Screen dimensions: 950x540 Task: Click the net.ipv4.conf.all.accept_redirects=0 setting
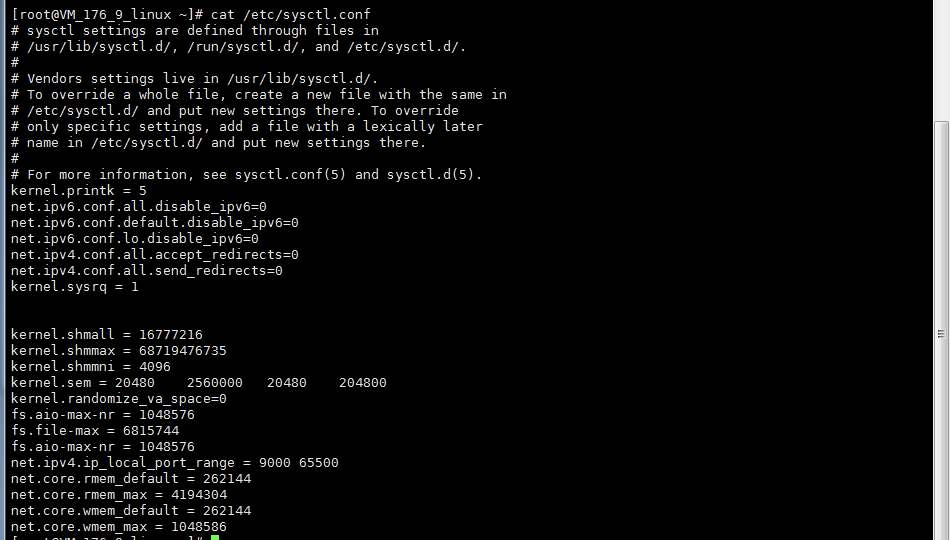(x=155, y=255)
